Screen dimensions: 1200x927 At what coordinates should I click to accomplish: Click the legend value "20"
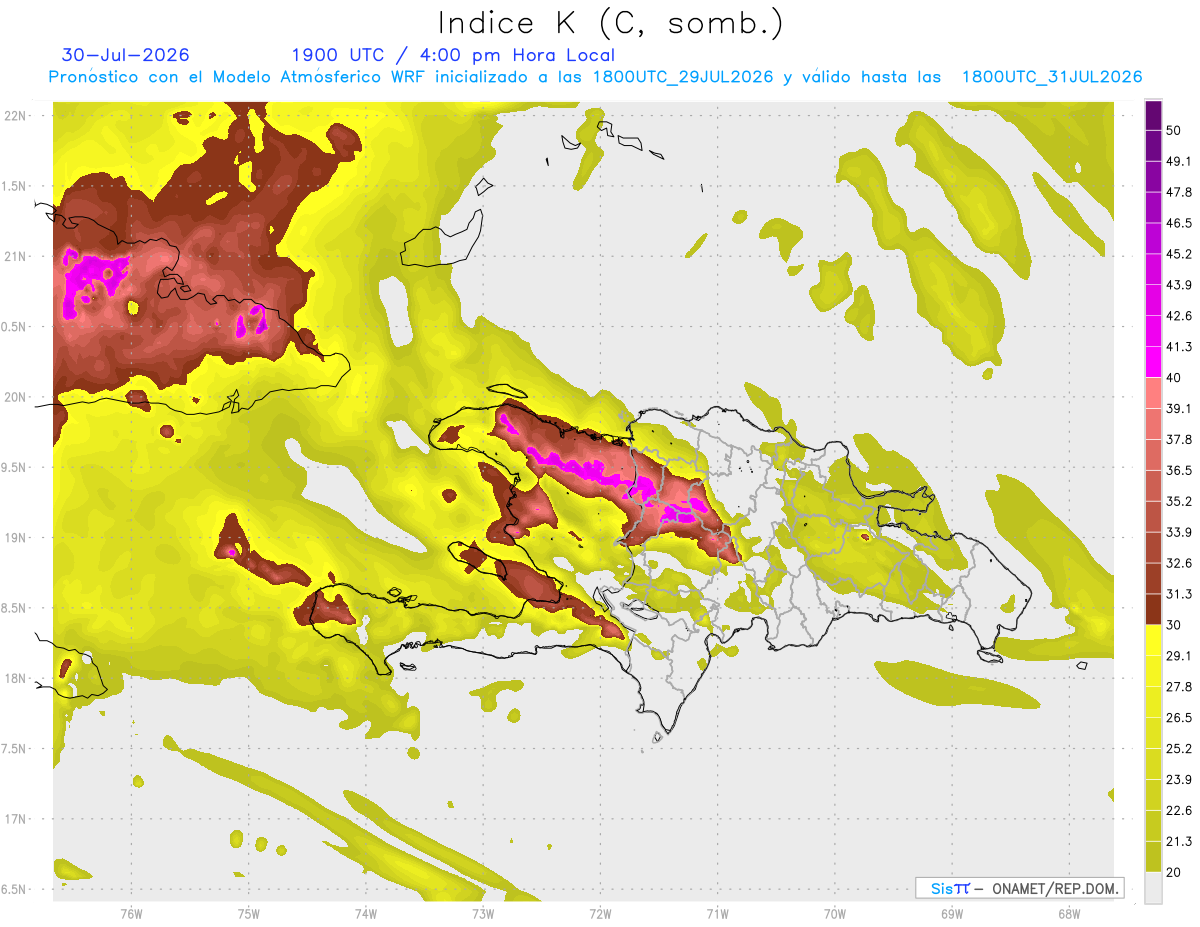(1175, 873)
